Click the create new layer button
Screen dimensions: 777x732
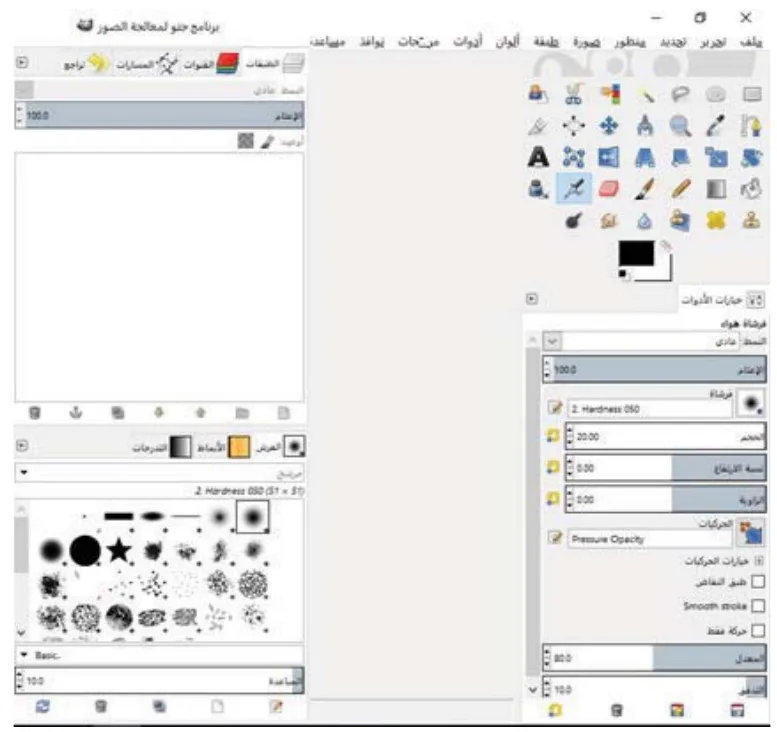pos(283,413)
